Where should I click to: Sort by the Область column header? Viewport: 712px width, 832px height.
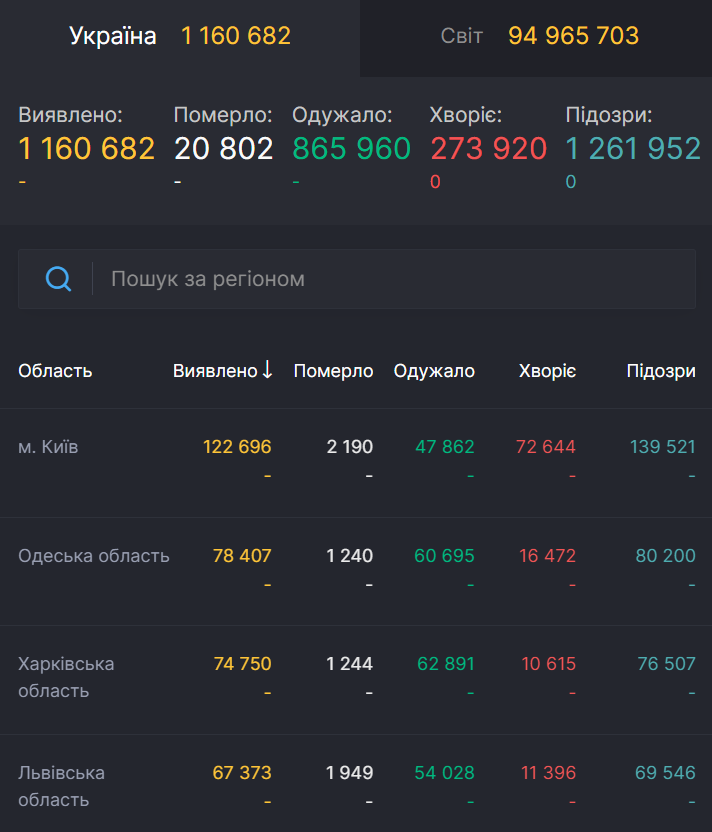tap(55, 371)
